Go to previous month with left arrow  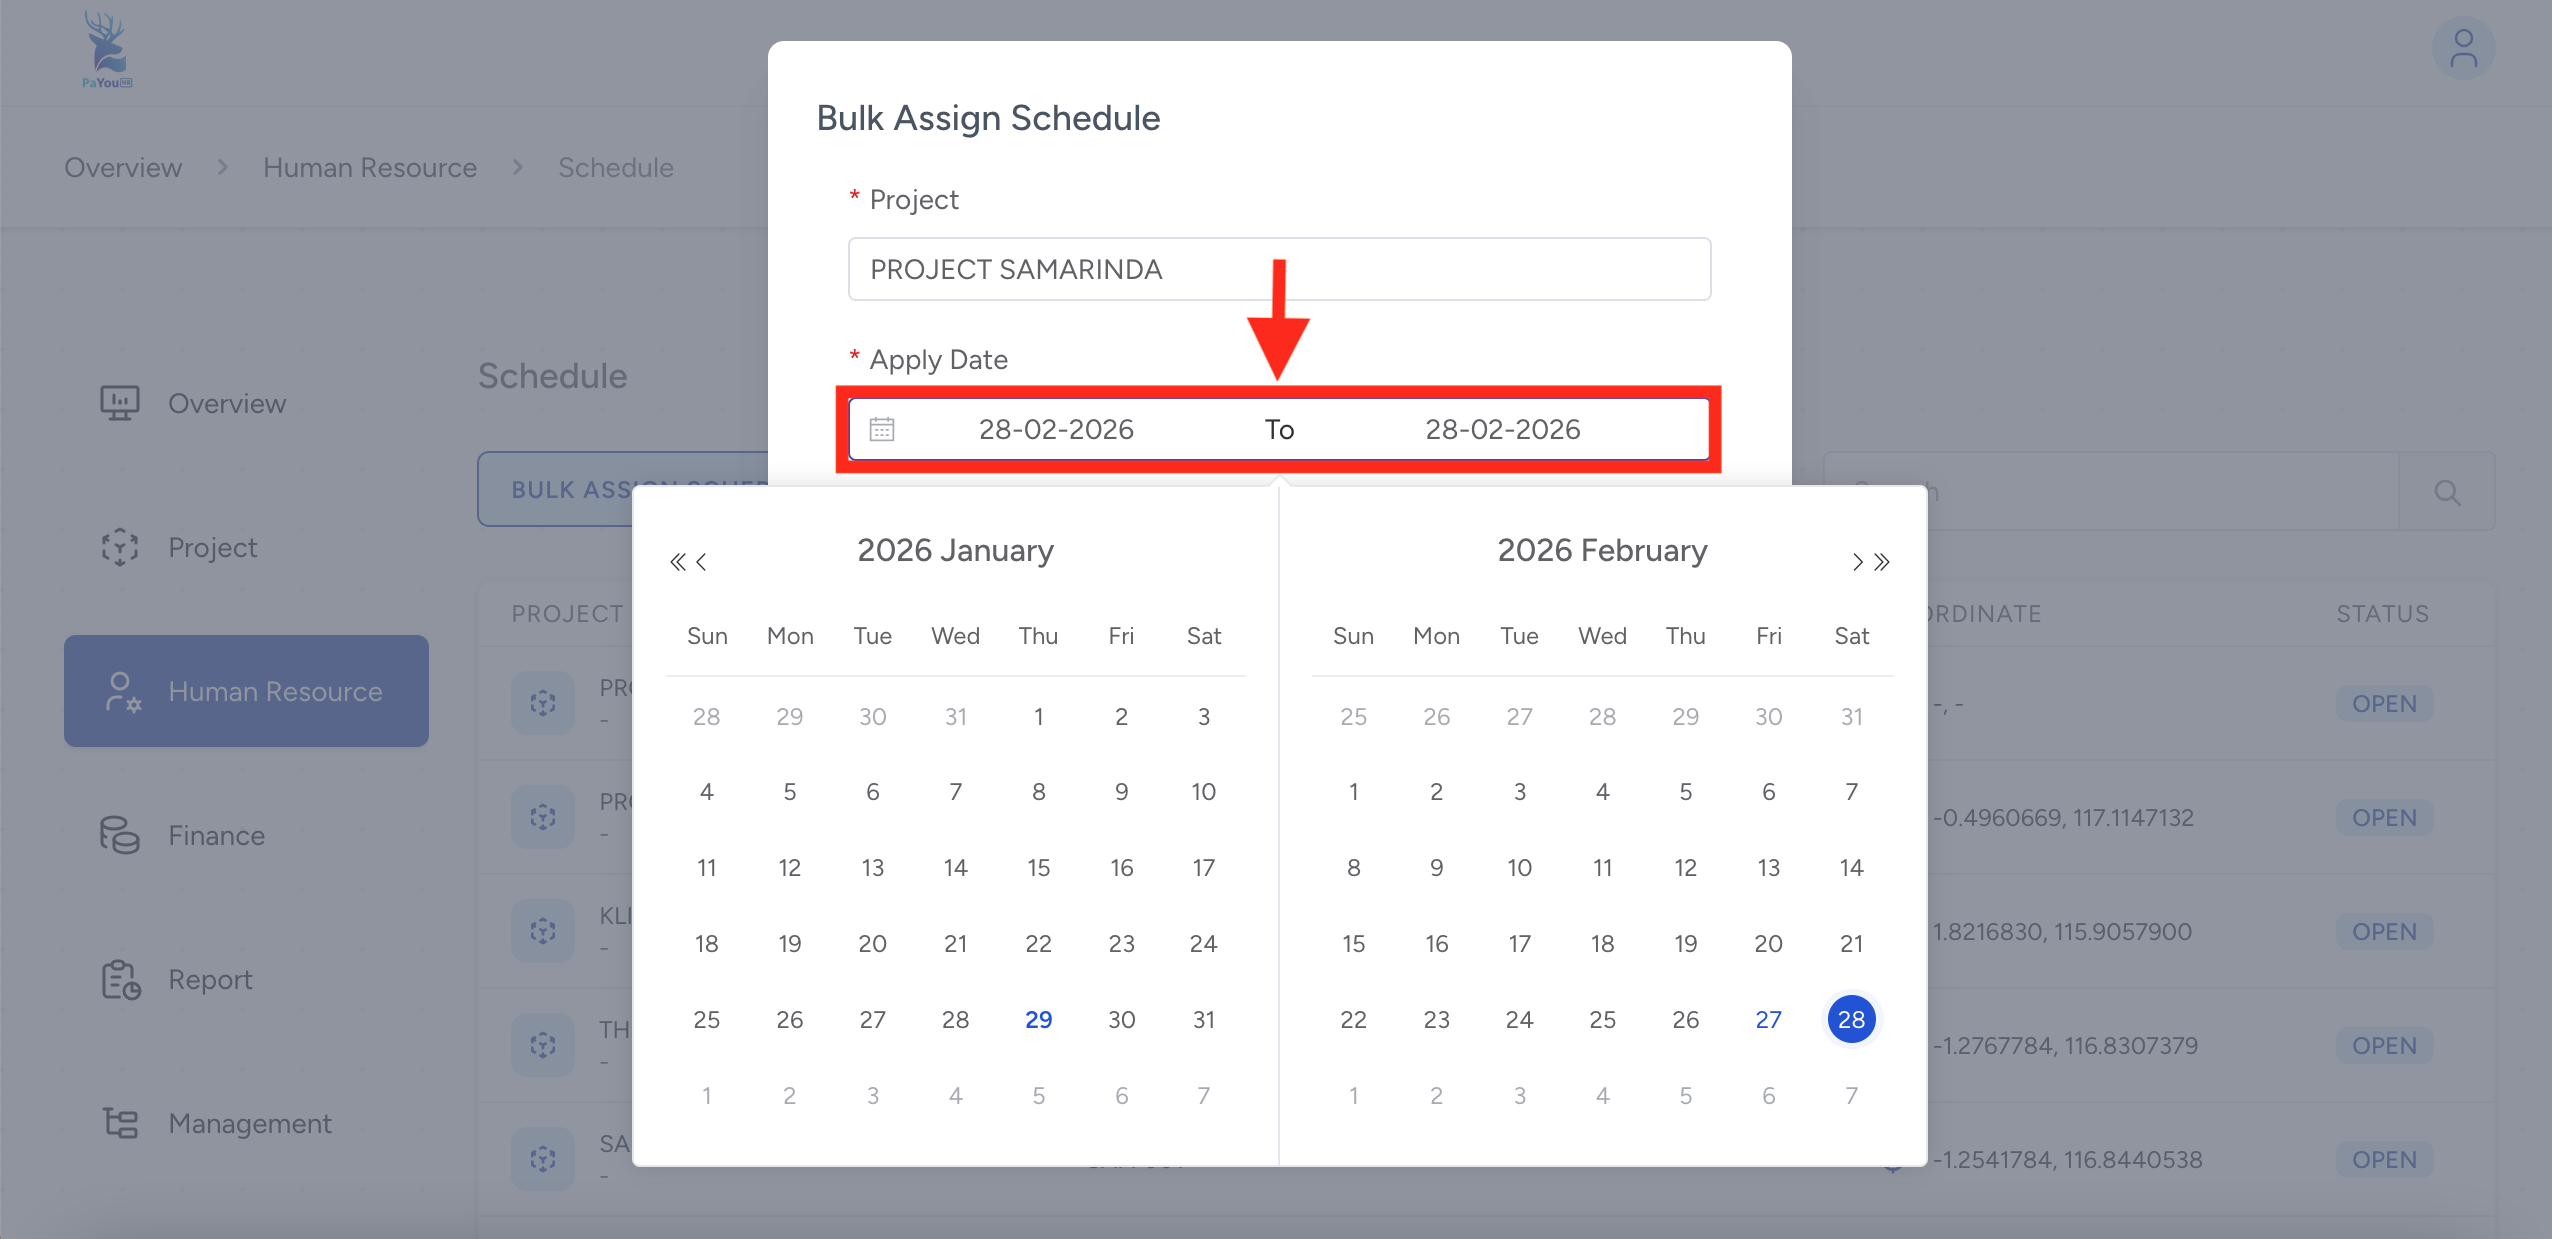pyautogui.click(x=702, y=562)
